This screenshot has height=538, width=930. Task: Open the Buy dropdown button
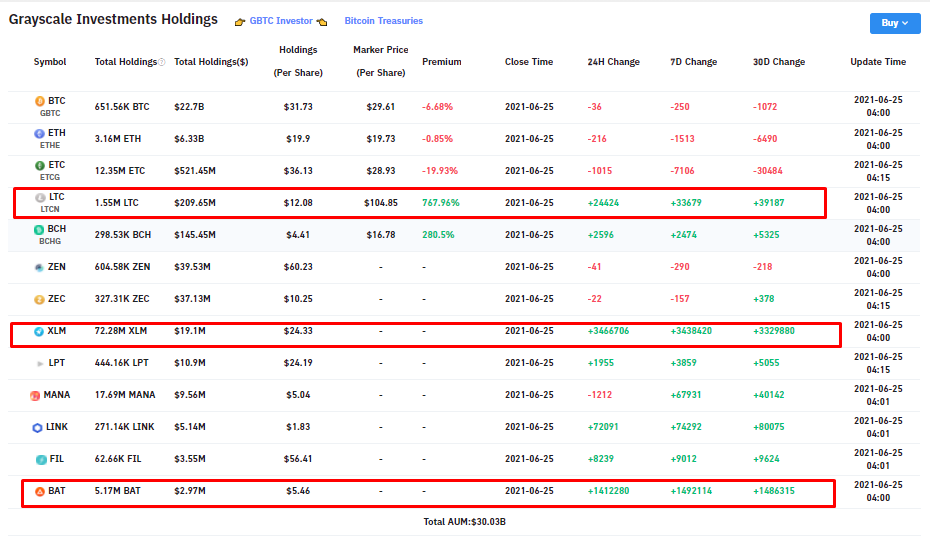pyautogui.click(x=895, y=23)
